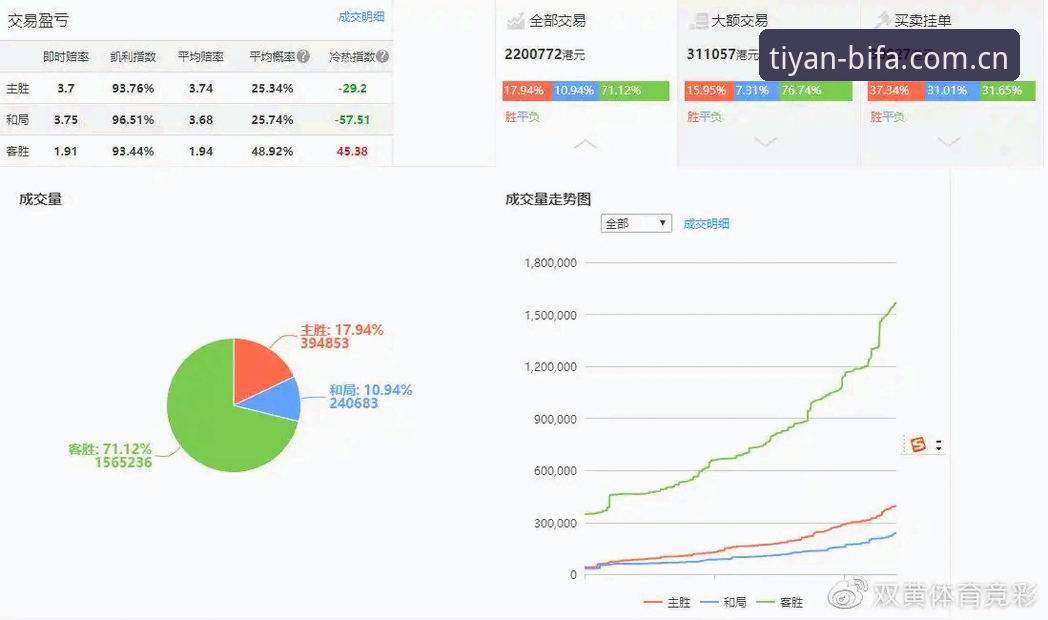Click the green 31.65% segment under 买卖挂单
The height and width of the screenshot is (620, 1048).
(x=1007, y=91)
